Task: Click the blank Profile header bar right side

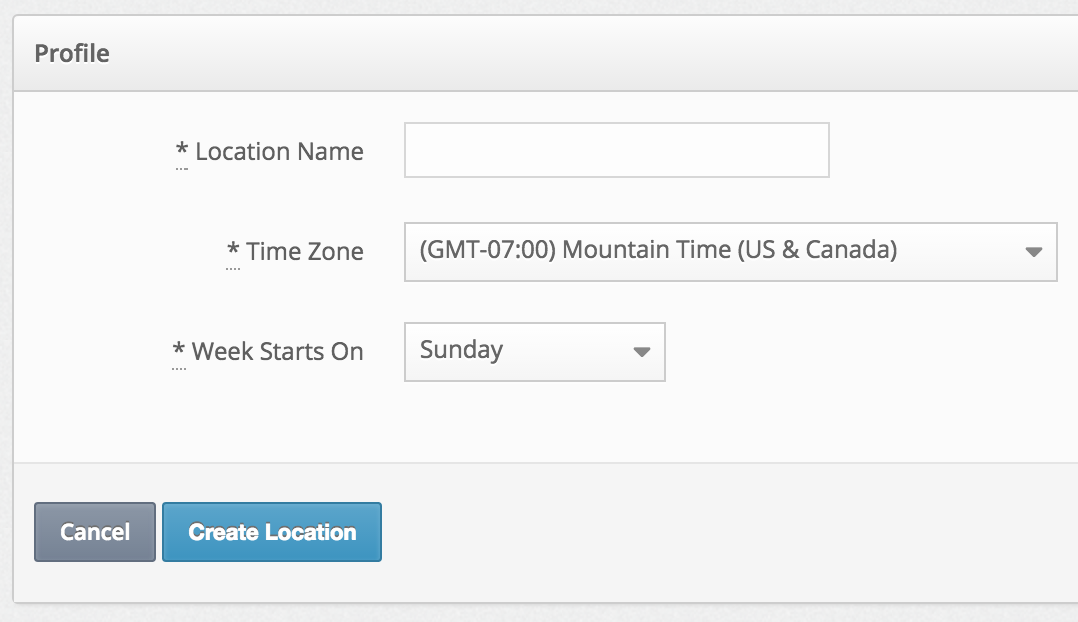Action: pyautogui.click(x=700, y=53)
